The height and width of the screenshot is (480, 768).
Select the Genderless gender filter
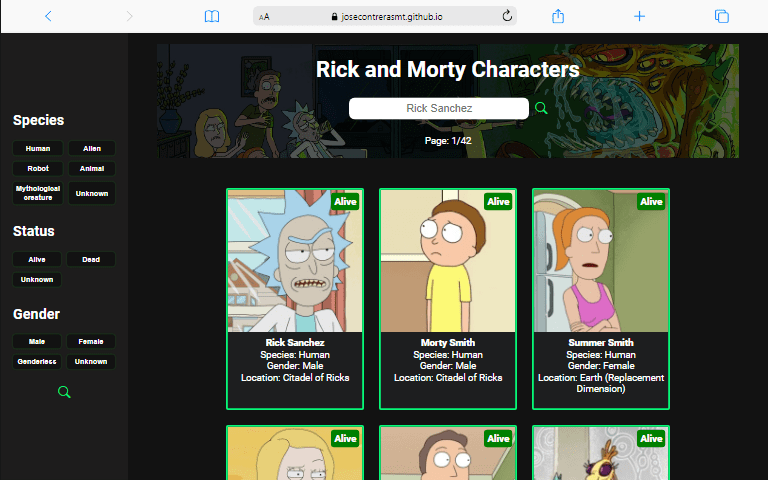[37, 361]
